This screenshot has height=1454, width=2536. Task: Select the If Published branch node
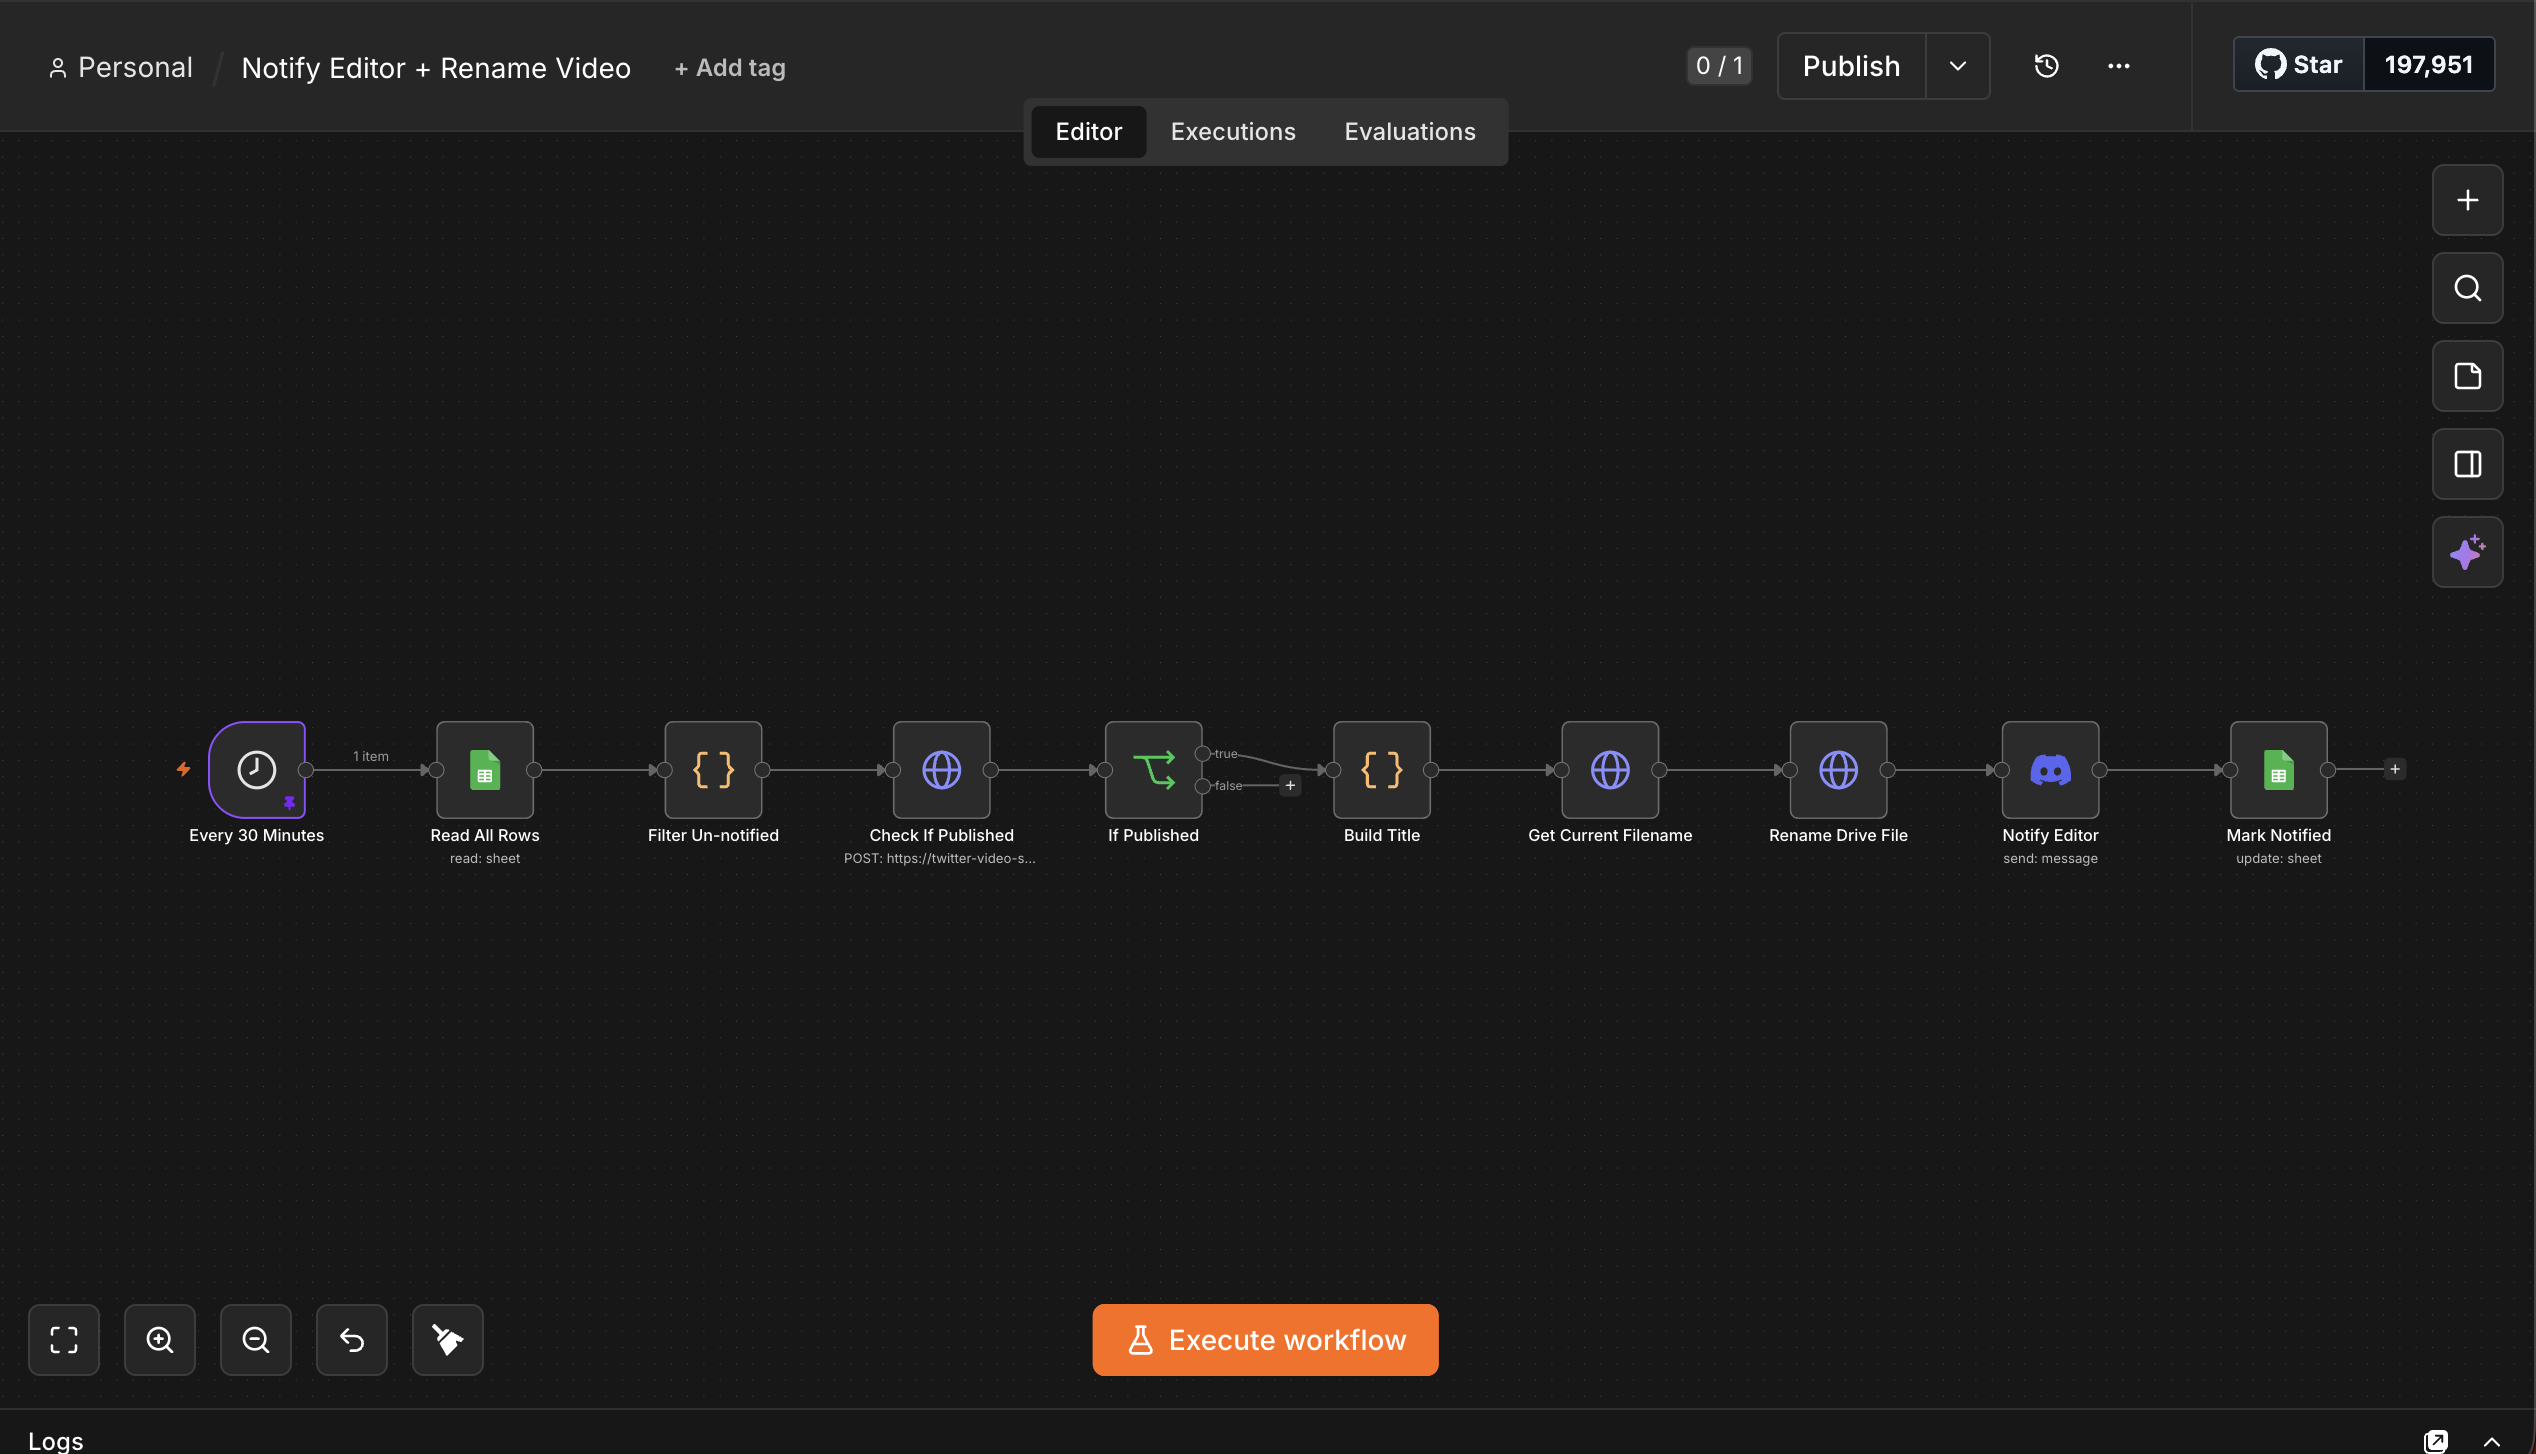pyautogui.click(x=1153, y=769)
